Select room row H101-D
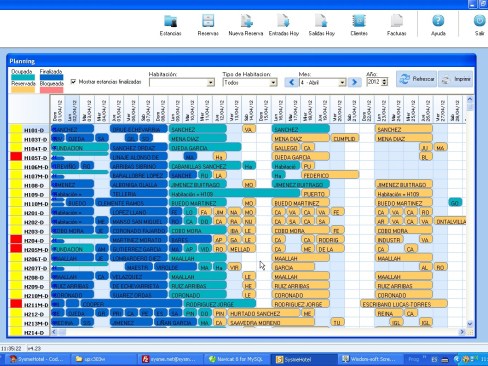This screenshot has height=366, width=488. point(34,130)
